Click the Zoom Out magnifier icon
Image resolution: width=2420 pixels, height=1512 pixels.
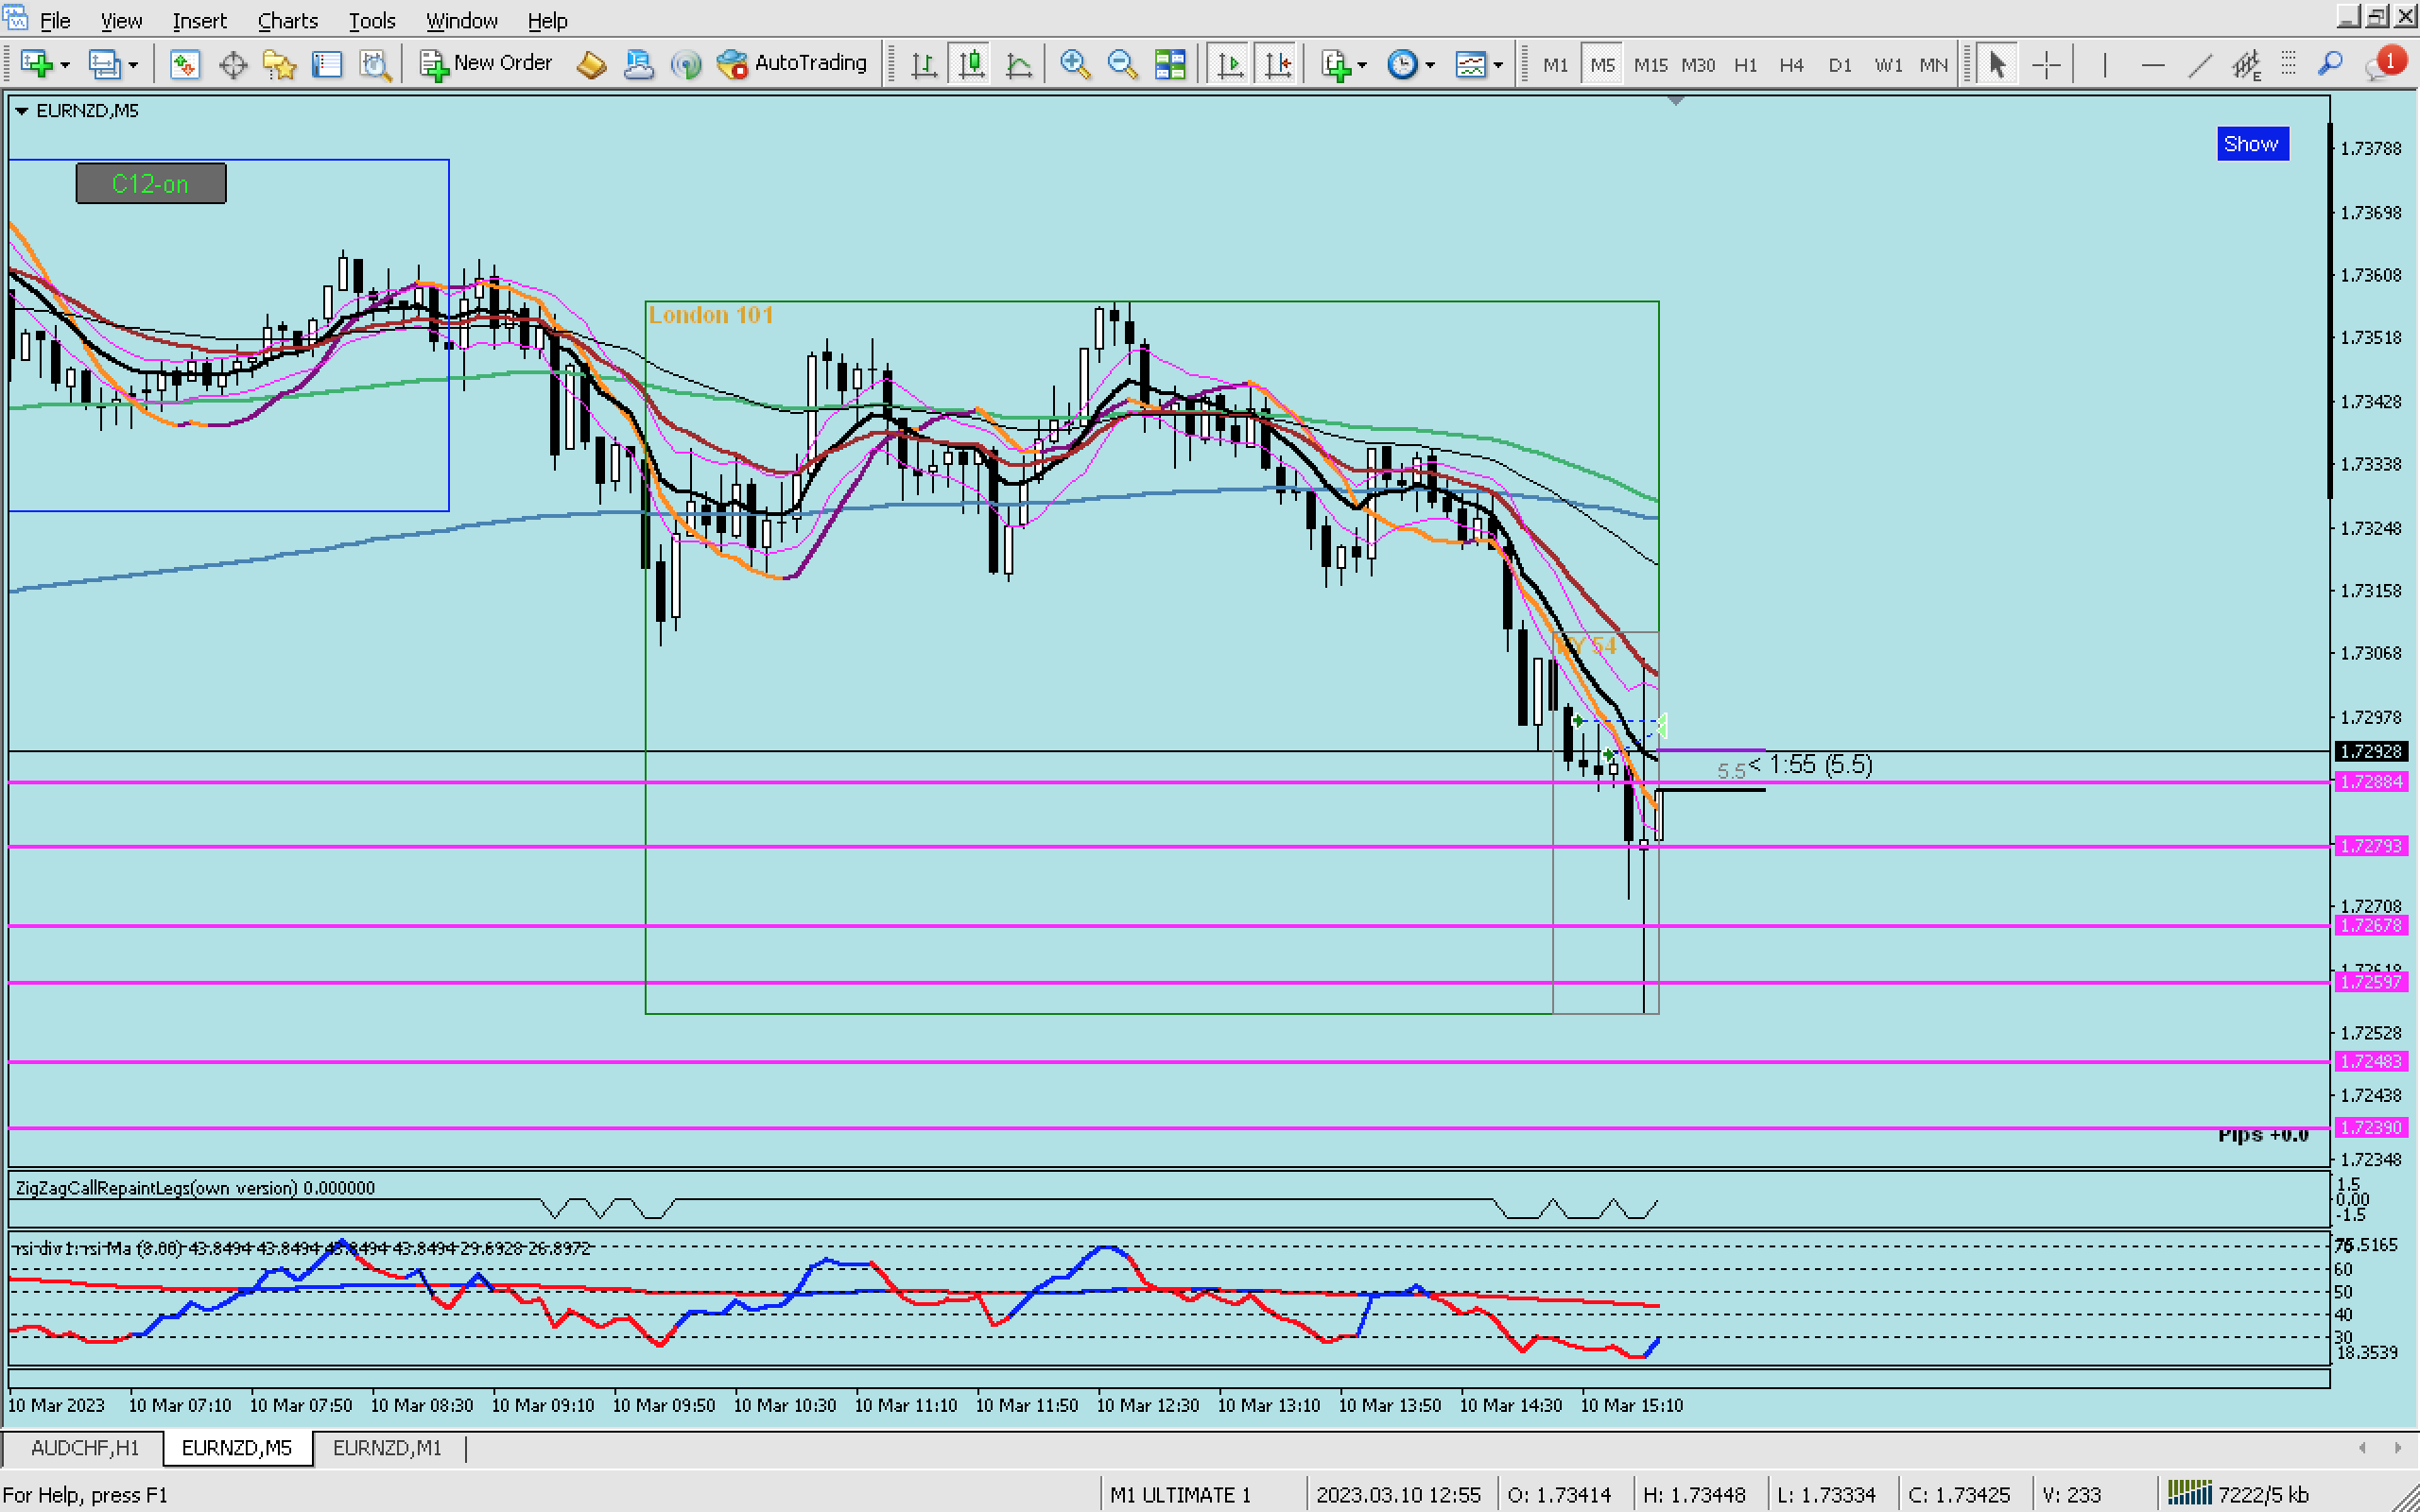(x=1122, y=64)
